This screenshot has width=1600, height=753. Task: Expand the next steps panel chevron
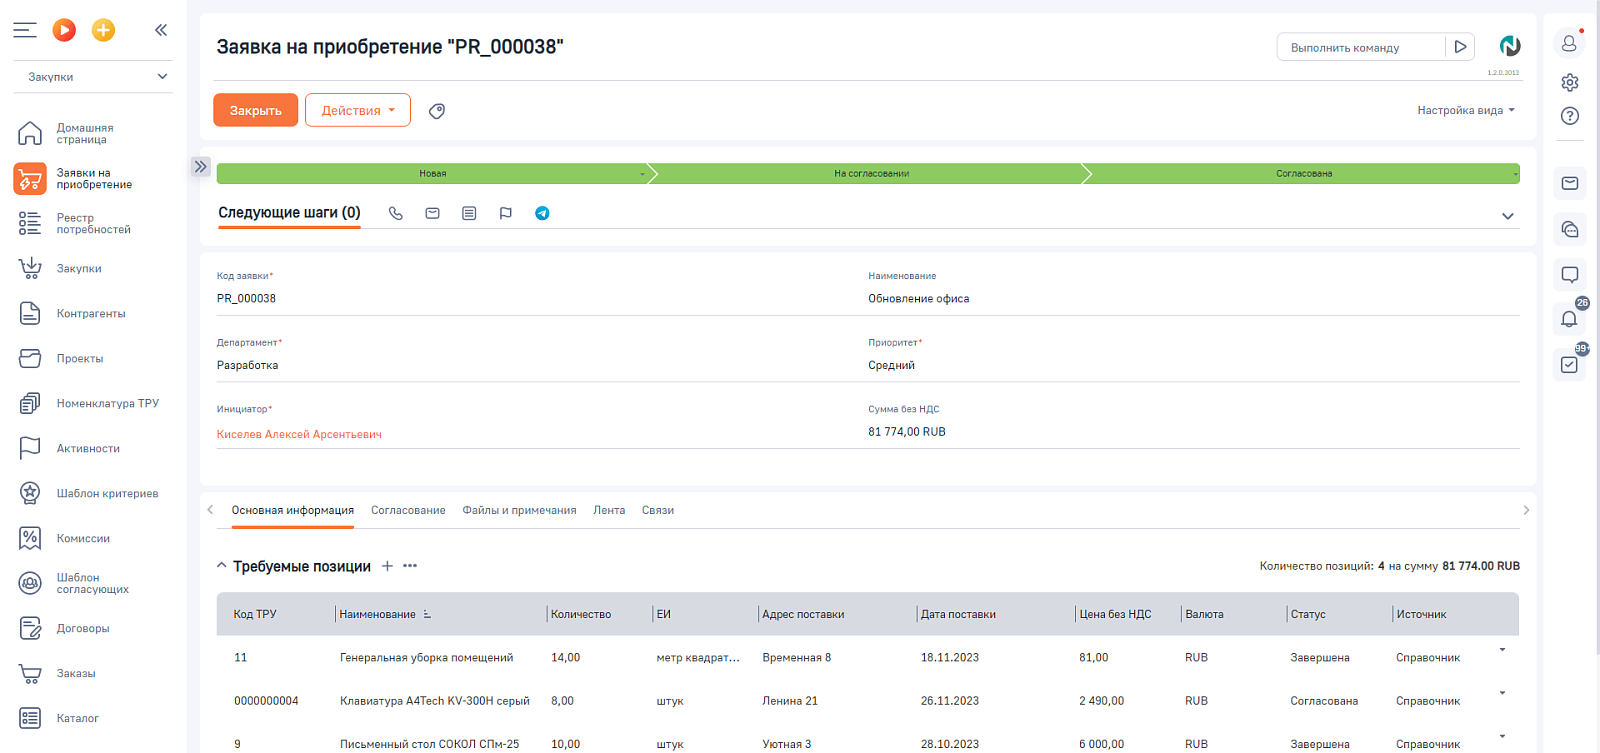pos(1508,216)
